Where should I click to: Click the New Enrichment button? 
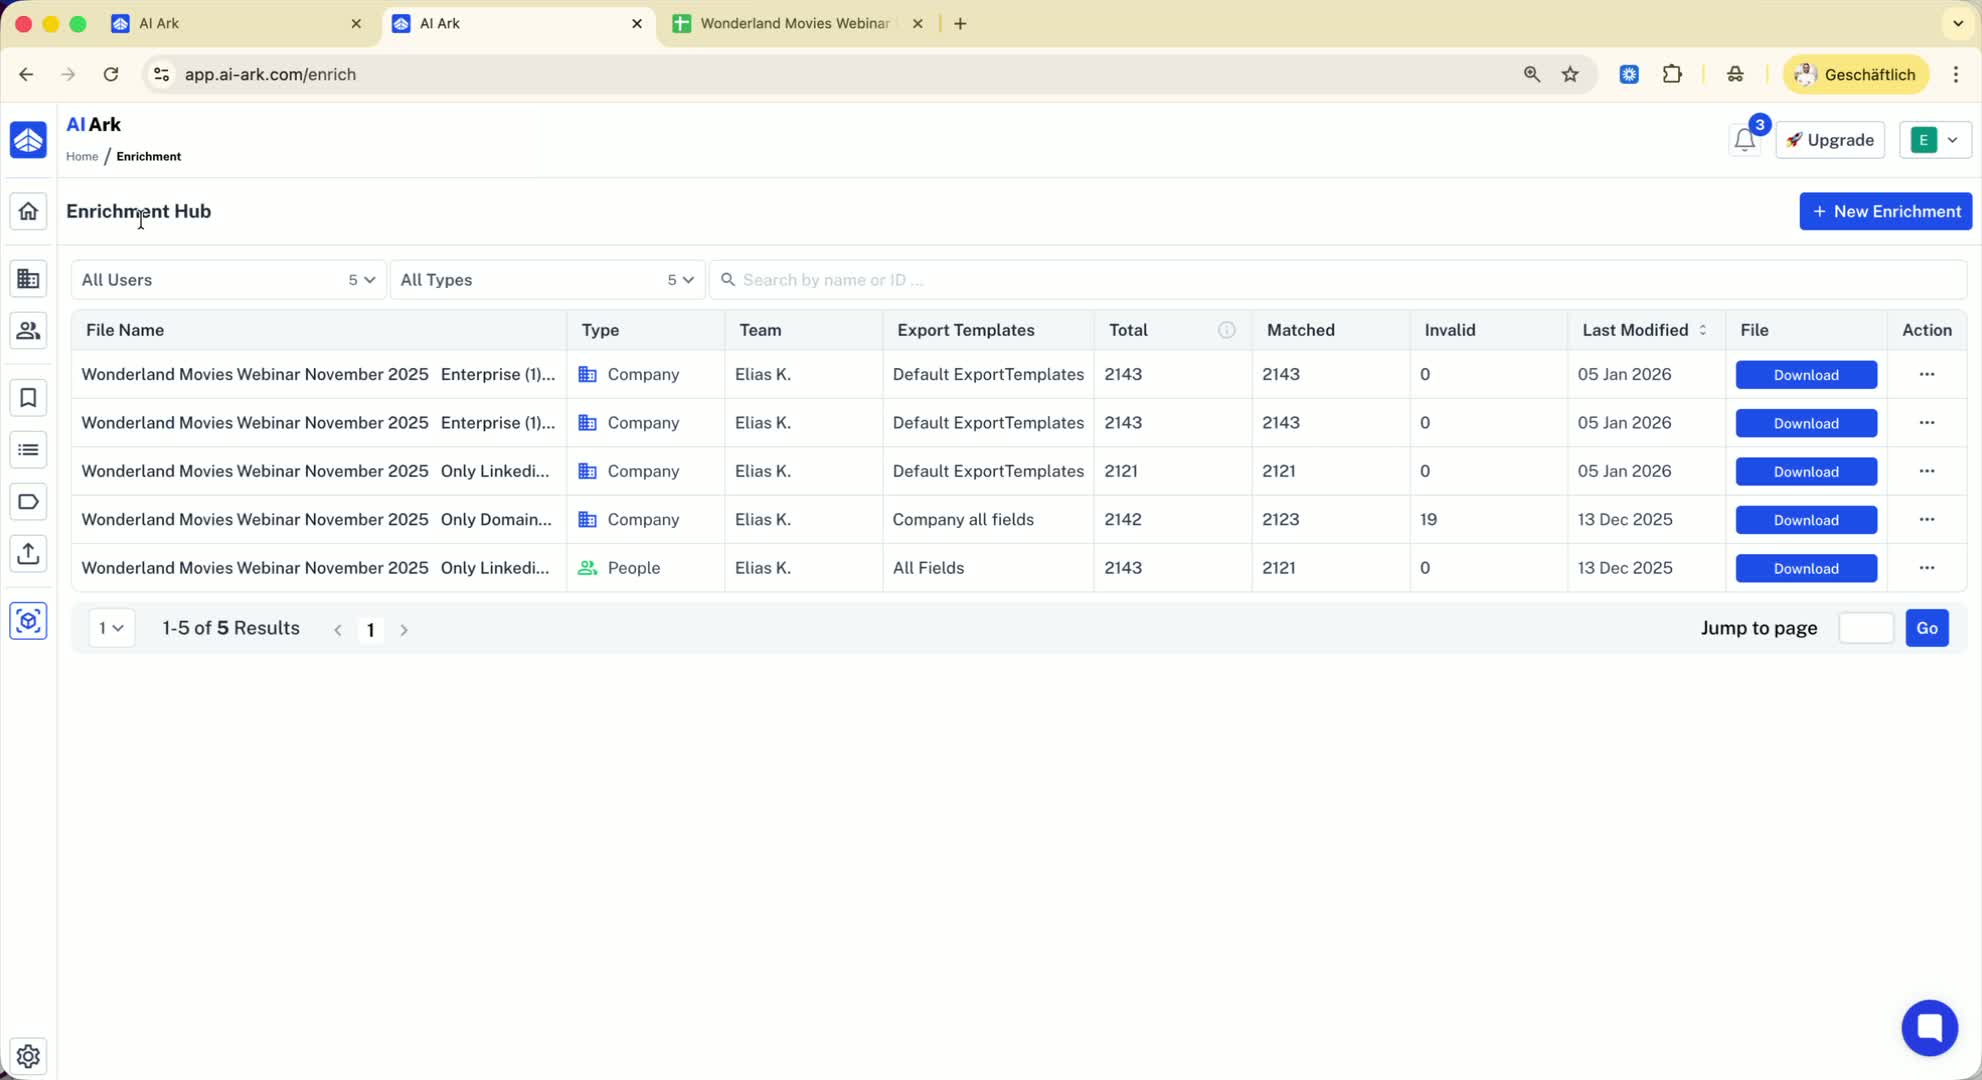pos(1885,211)
